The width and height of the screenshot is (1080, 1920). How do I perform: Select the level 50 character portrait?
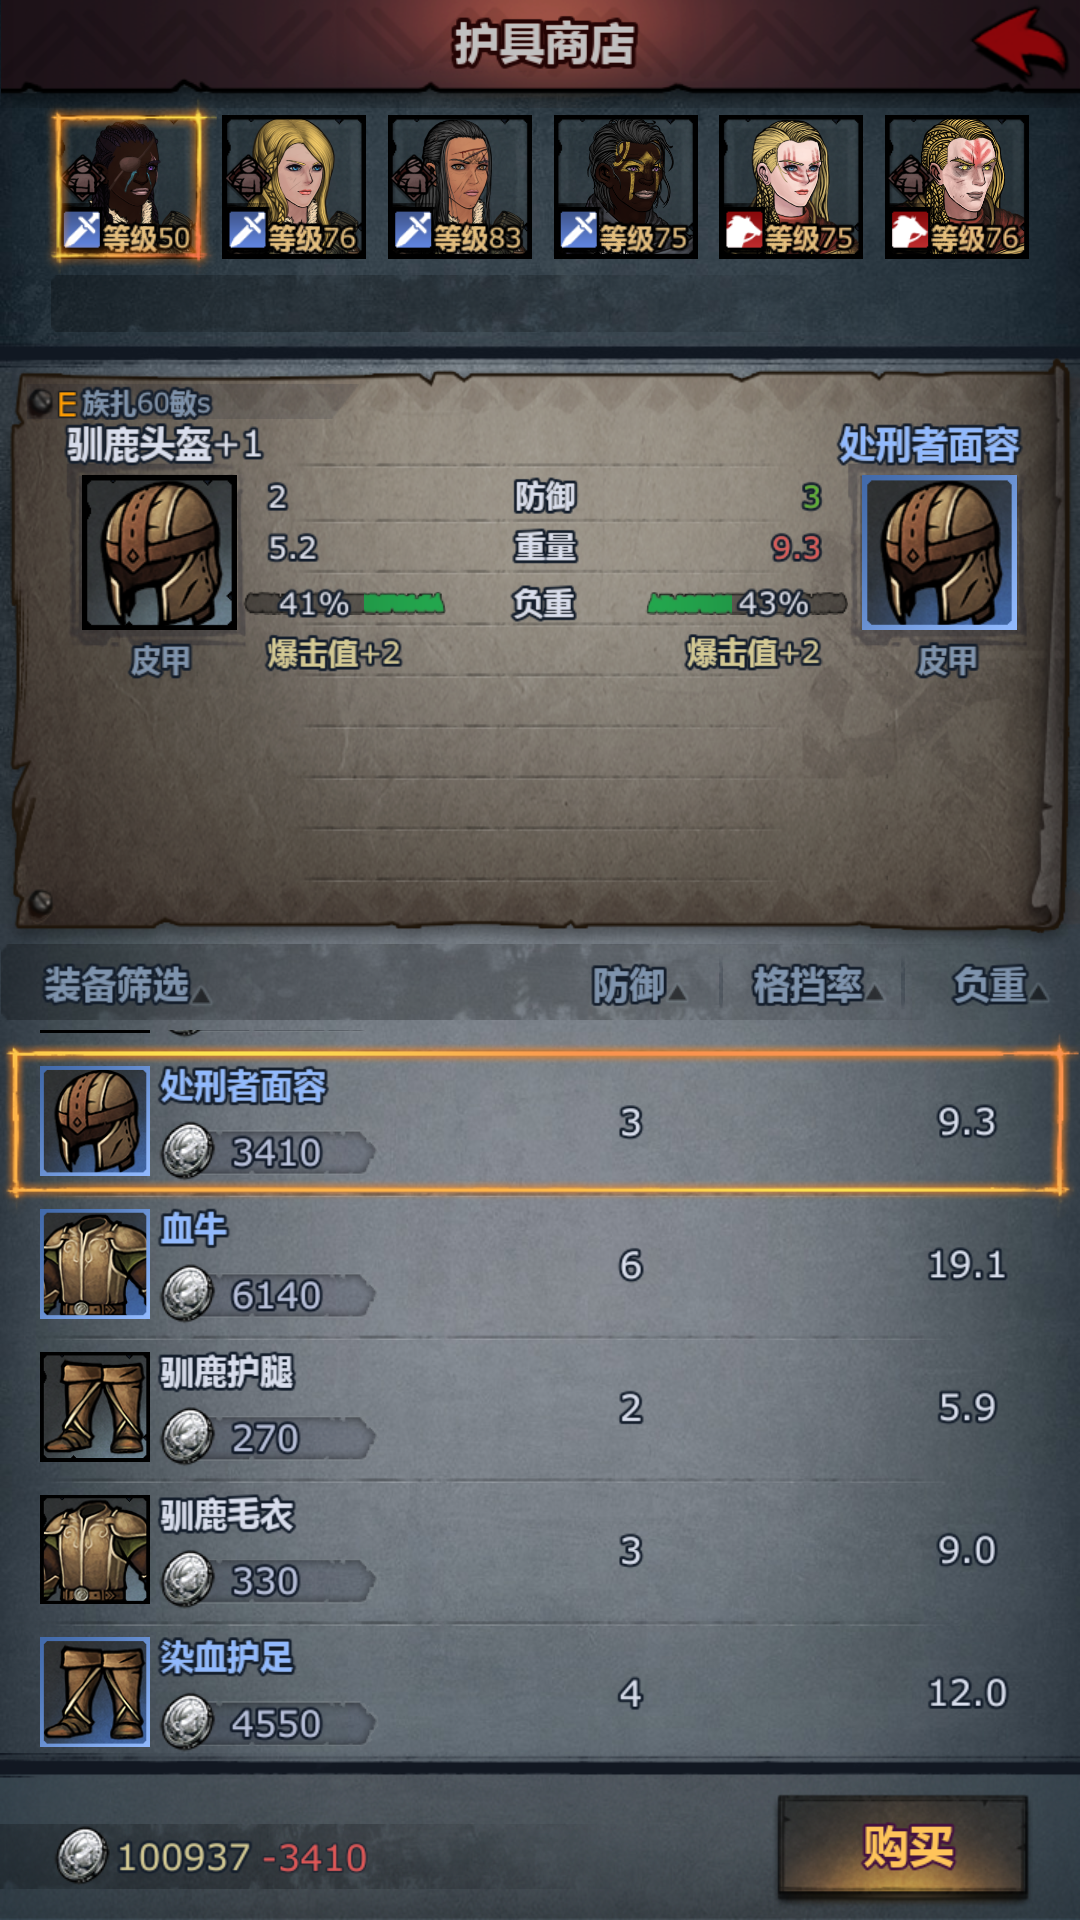(x=128, y=187)
